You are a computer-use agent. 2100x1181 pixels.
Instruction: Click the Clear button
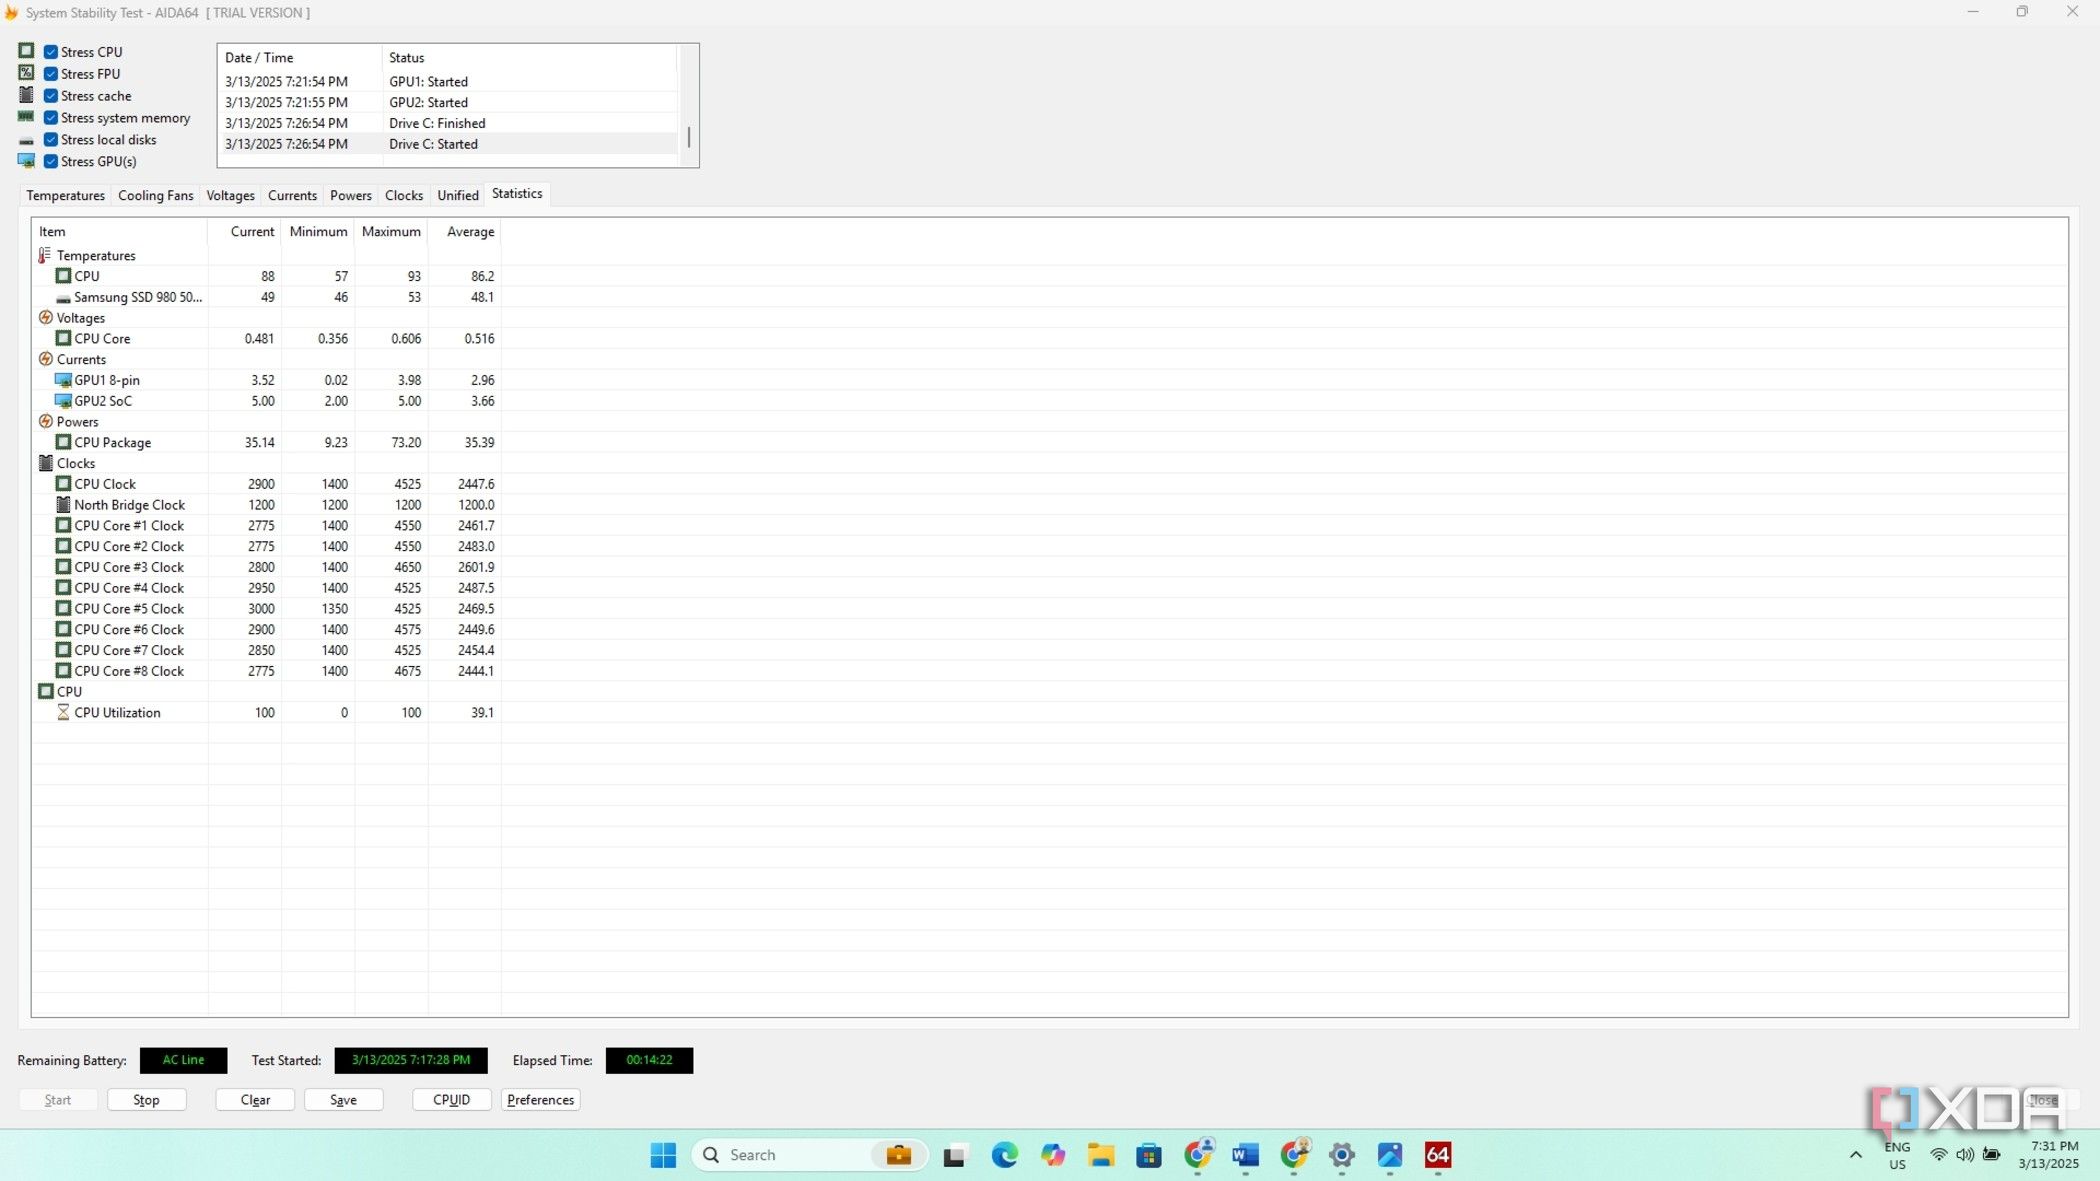point(255,1100)
